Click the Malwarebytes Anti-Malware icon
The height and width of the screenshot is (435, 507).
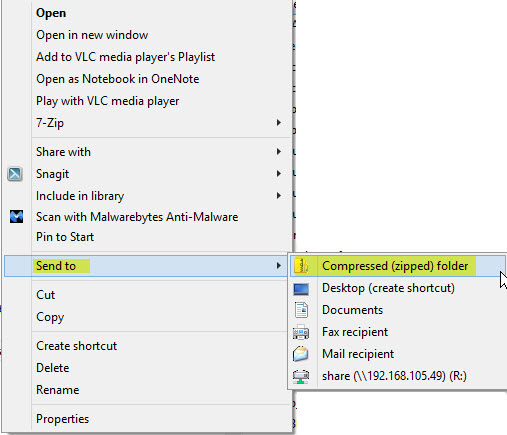(16, 217)
